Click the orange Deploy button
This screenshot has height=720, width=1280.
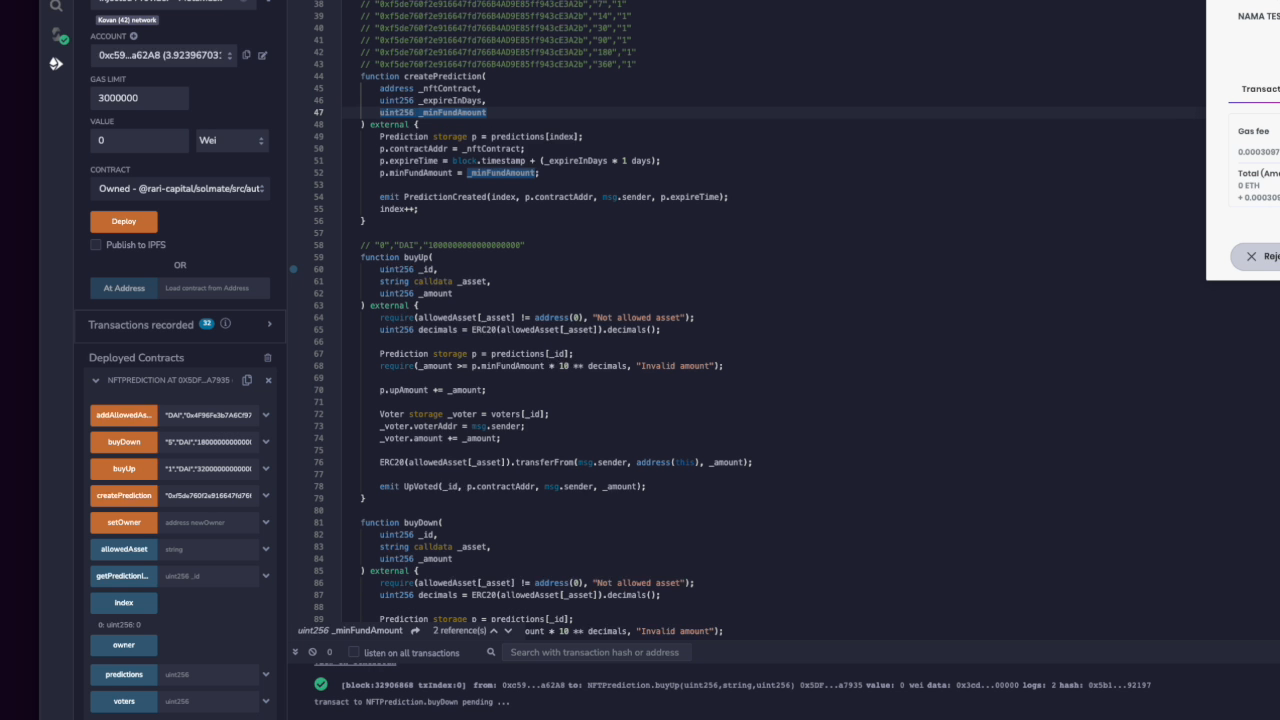point(124,222)
